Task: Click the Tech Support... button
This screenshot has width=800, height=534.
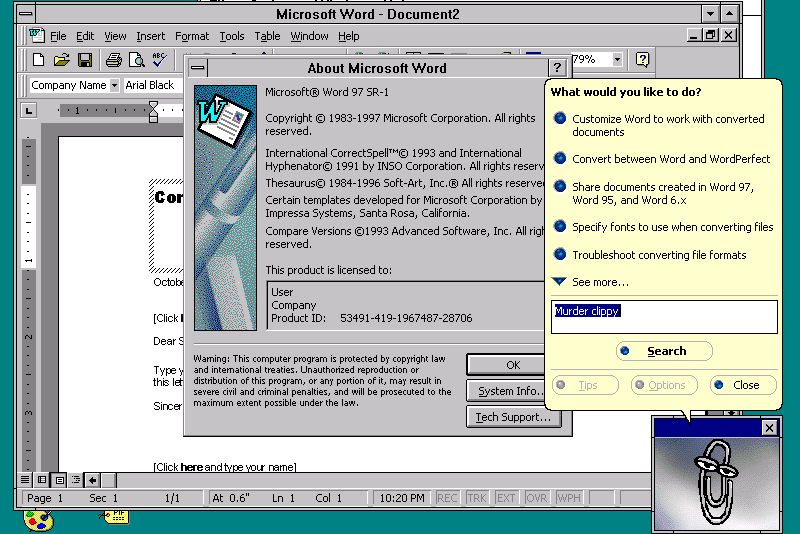Action: (513, 417)
